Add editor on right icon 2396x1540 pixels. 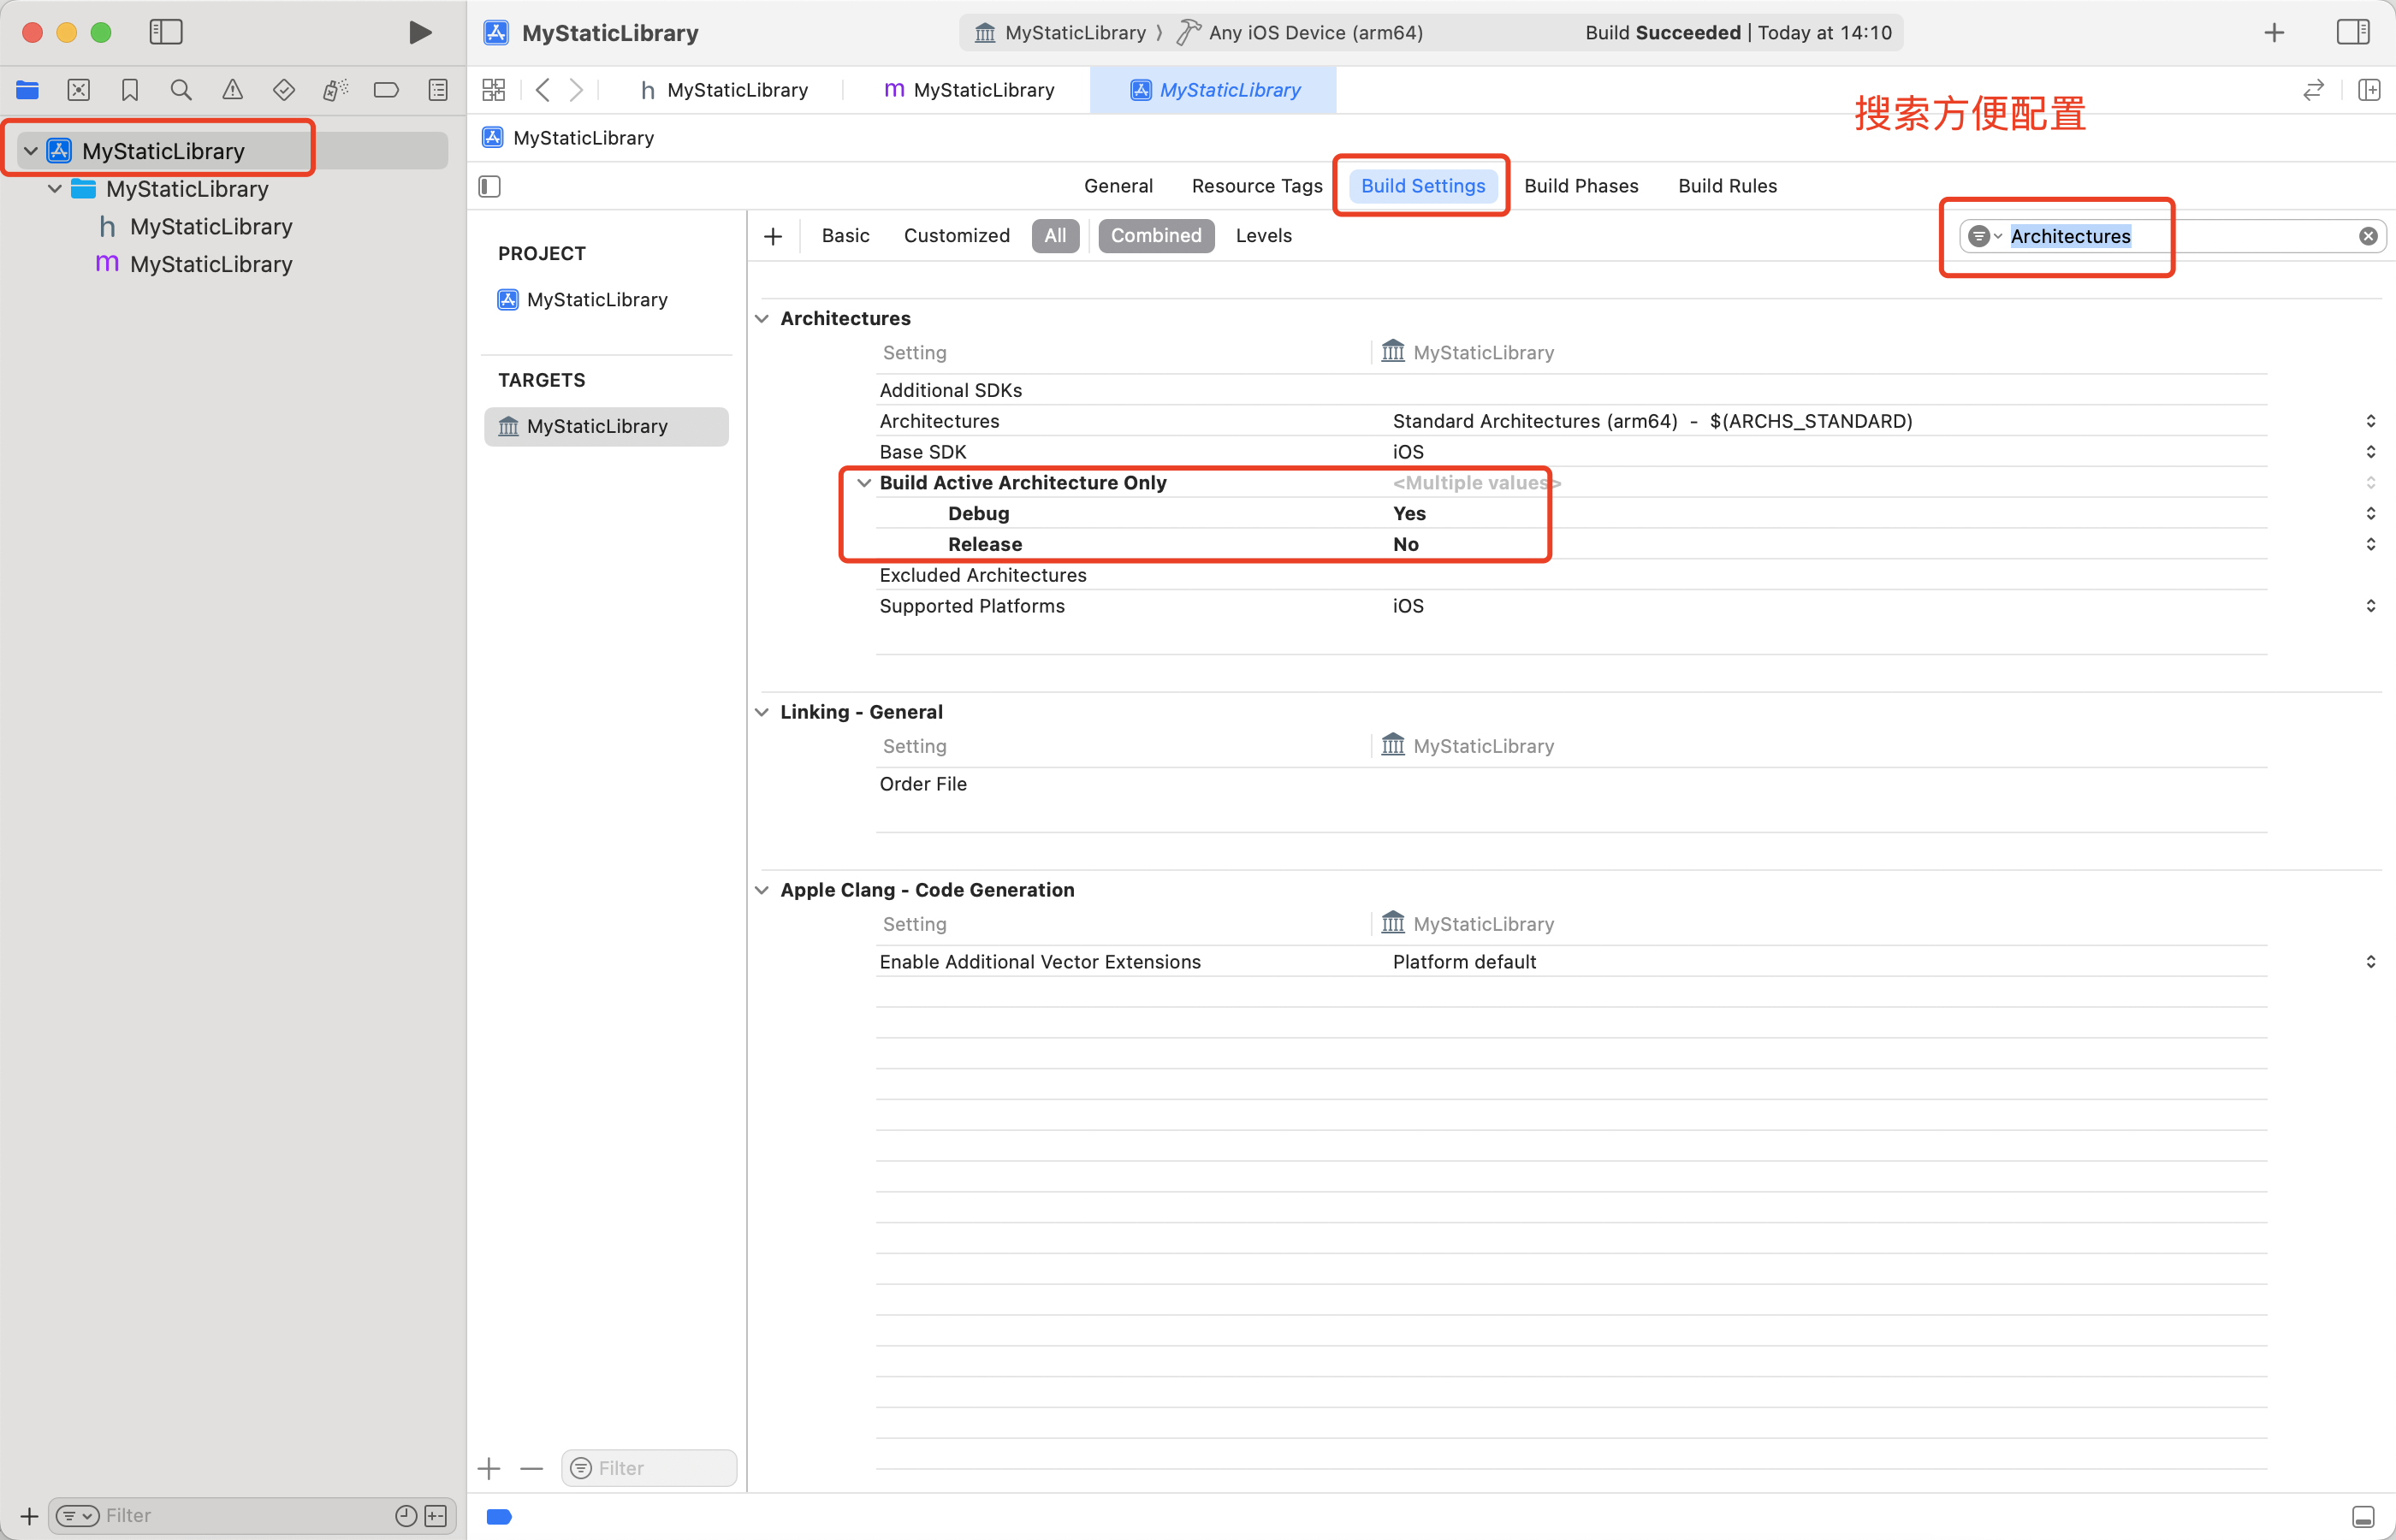[2368, 90]
